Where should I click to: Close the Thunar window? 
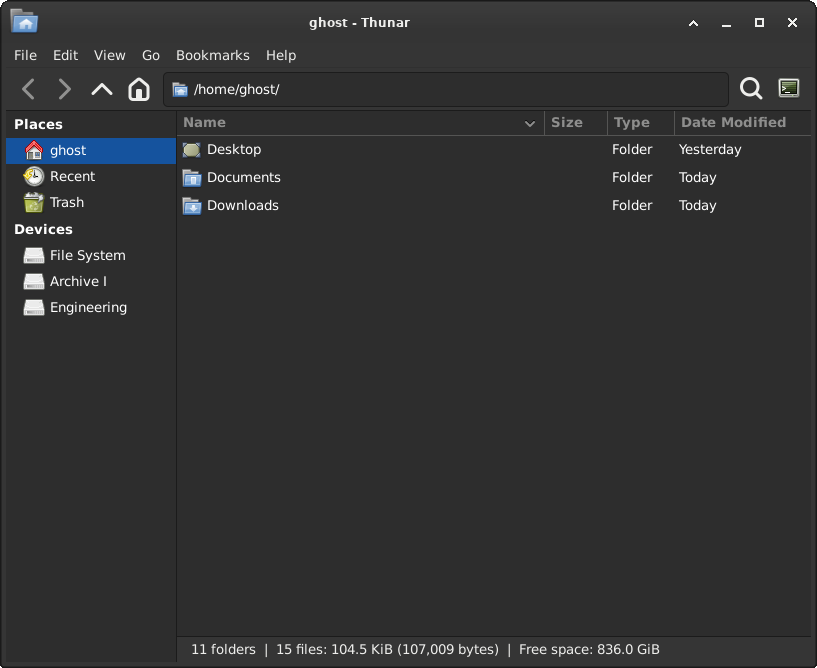pos(793,23)
